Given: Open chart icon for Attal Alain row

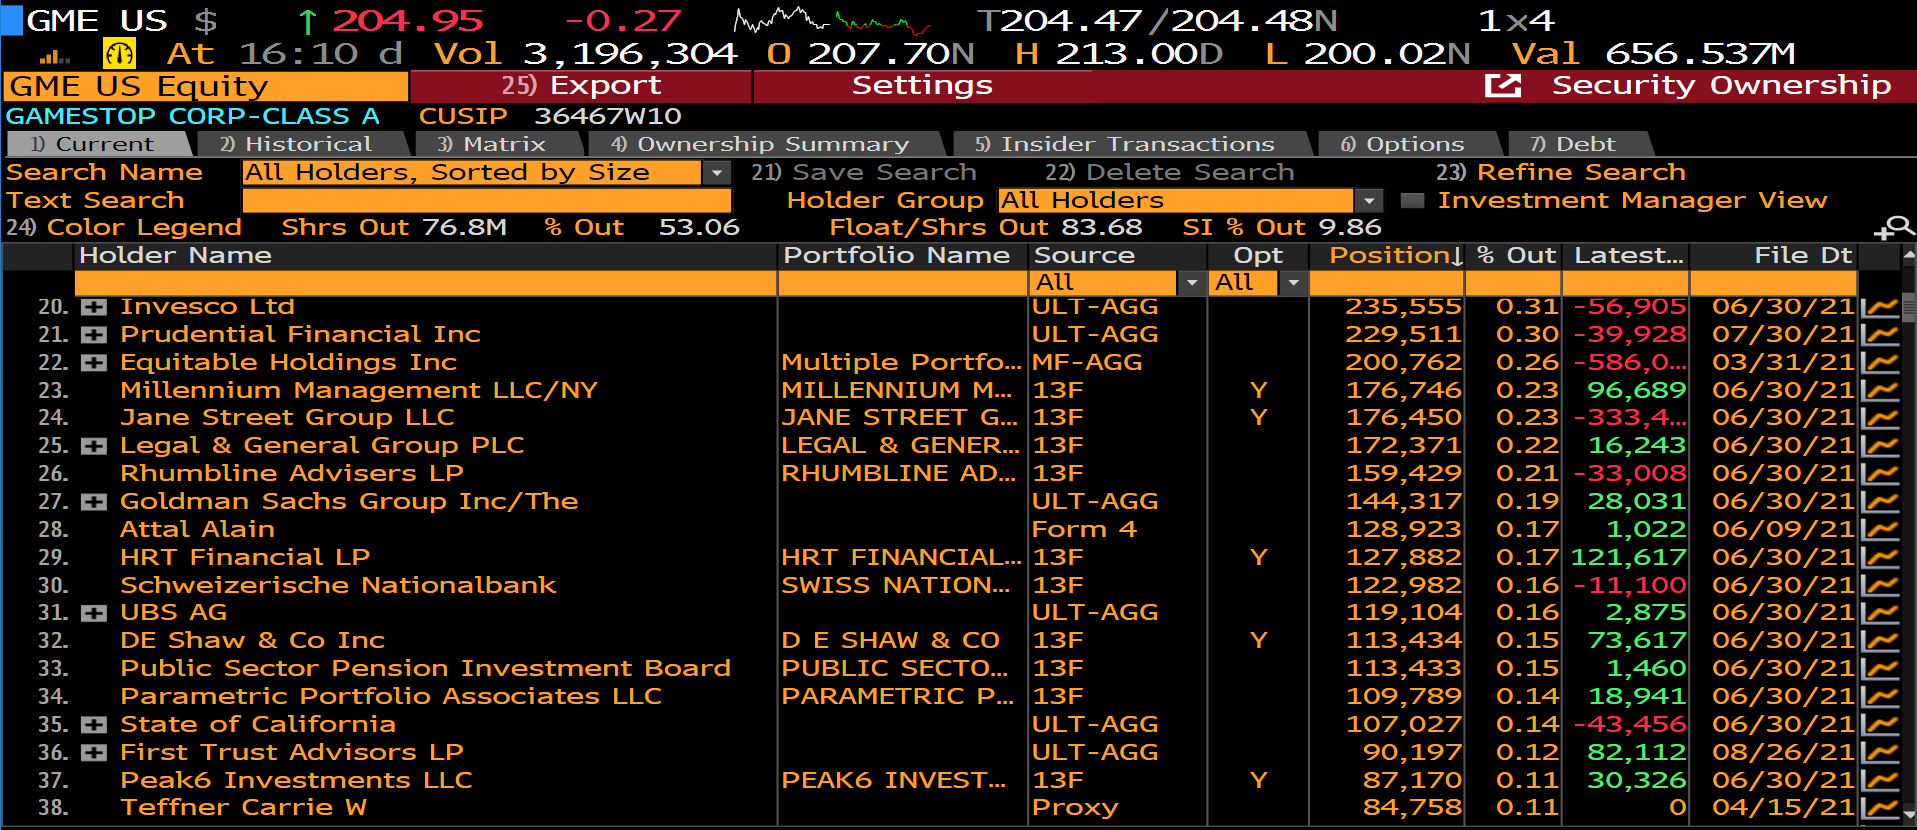Looking at the screenshot, I should coord(1880,530).
